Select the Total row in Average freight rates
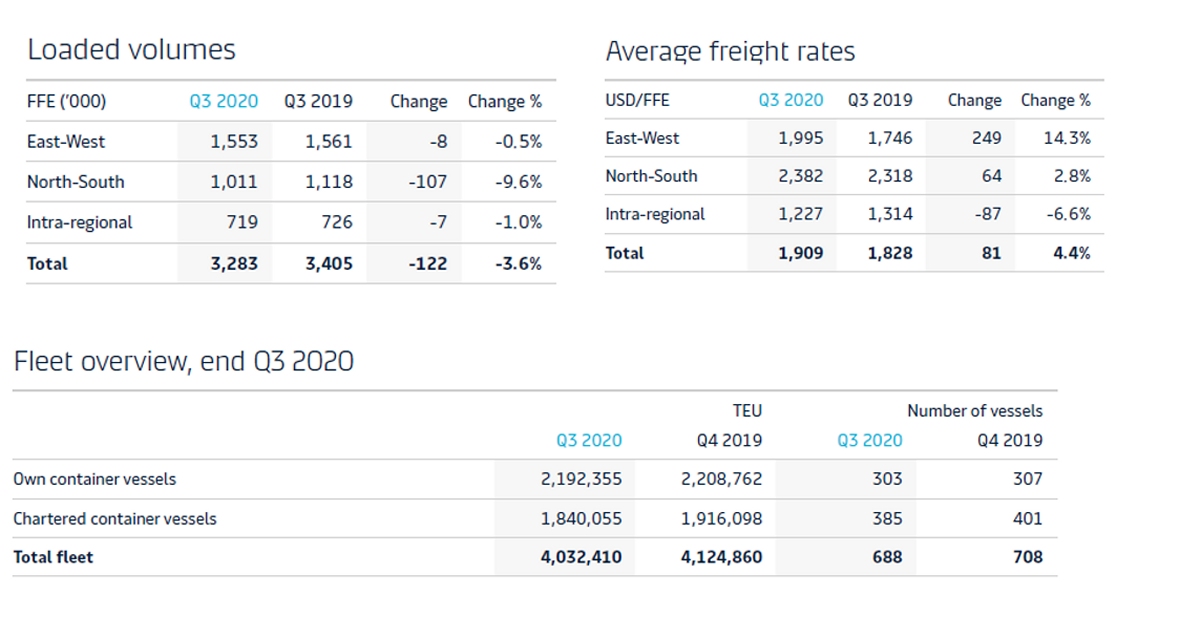This screenshot has height=617, width=1200. tap(623, 252)
